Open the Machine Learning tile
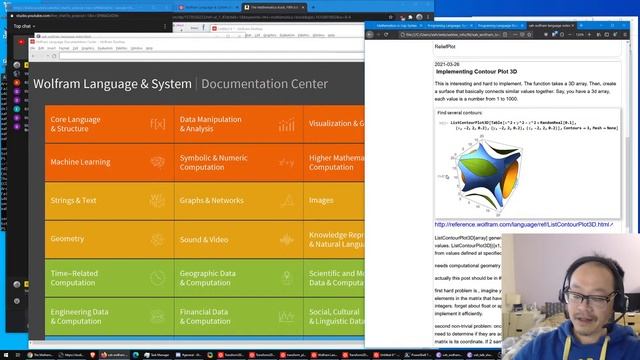 pos(109,162)
